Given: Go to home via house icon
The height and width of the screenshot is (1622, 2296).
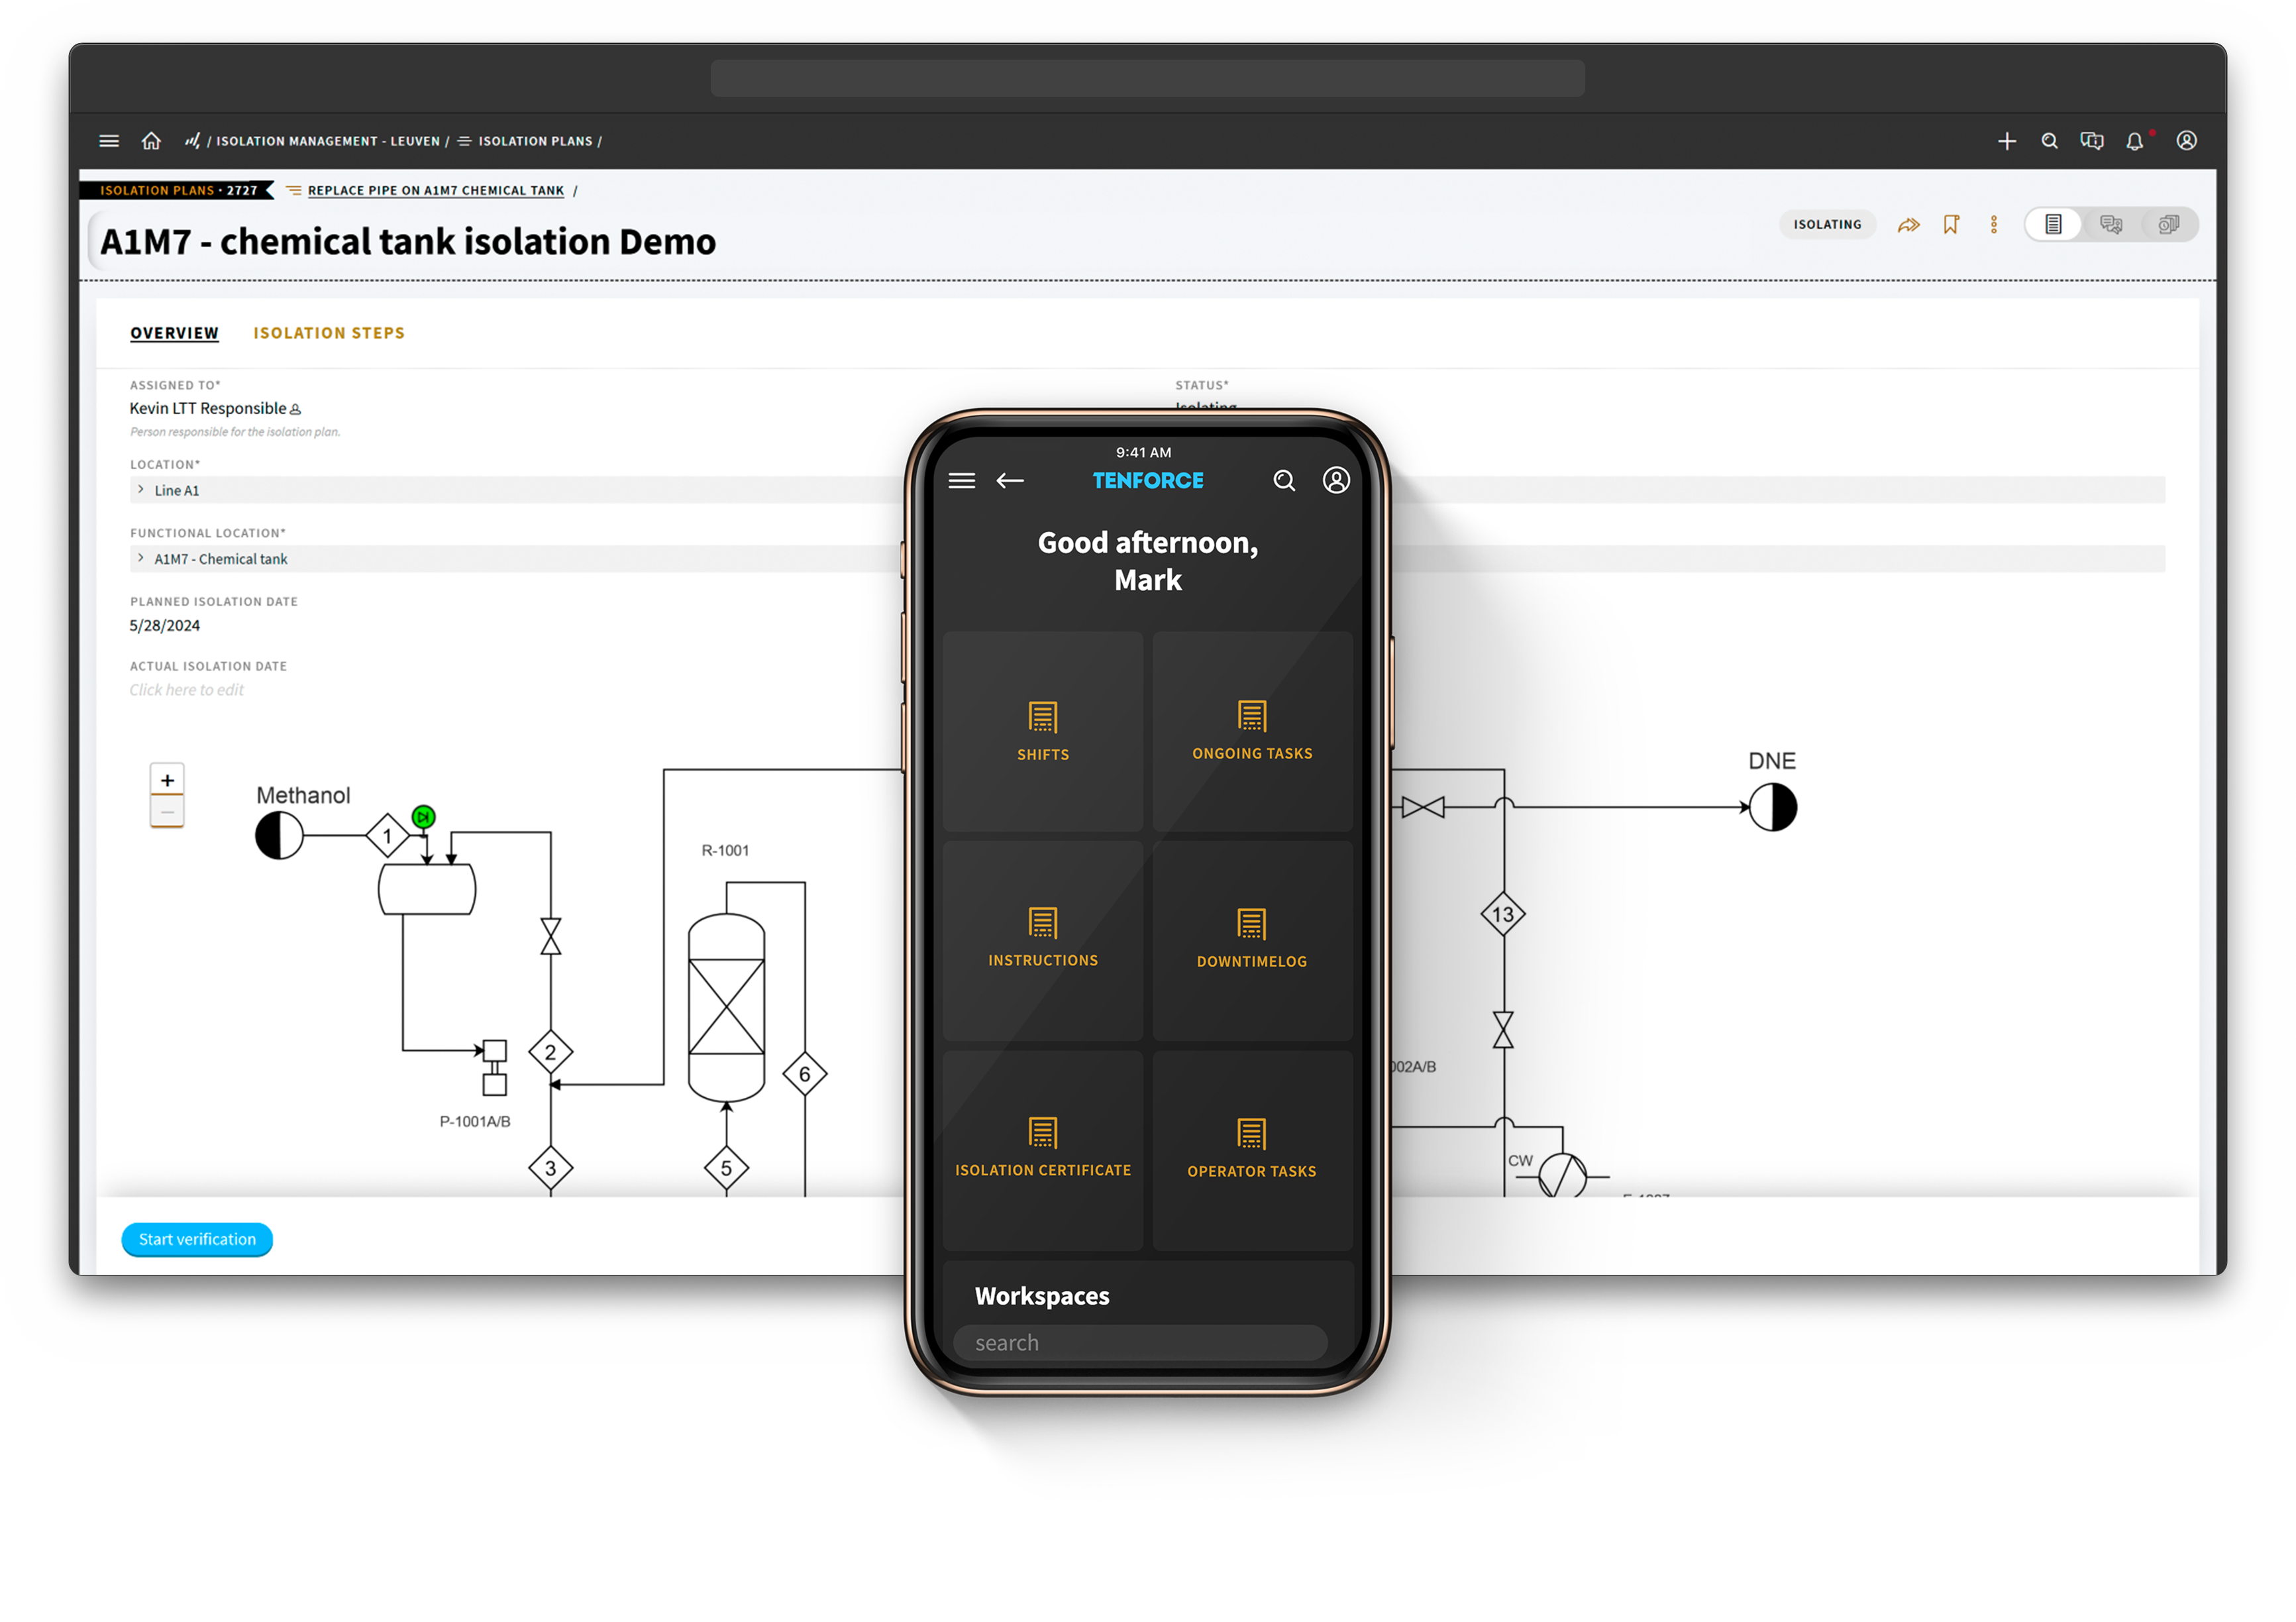Looking at the screenshot, I should [x=151, y=141].
